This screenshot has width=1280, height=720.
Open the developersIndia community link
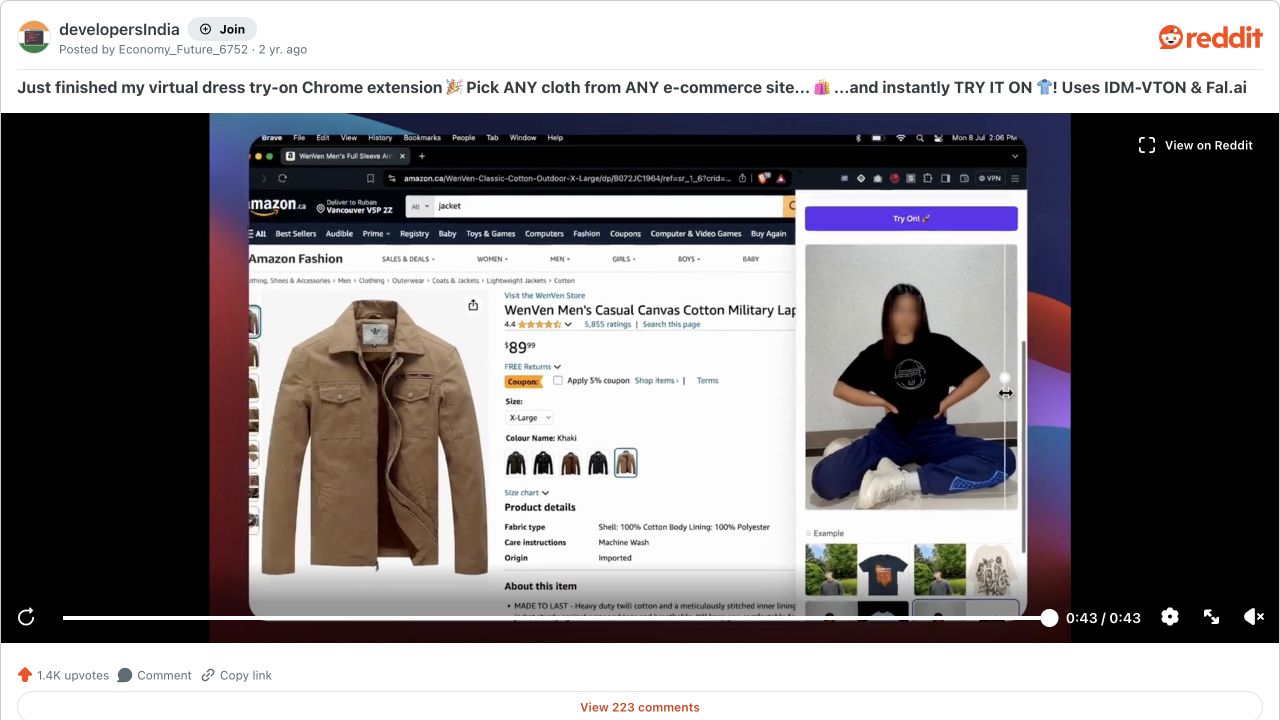pos(119,29)
